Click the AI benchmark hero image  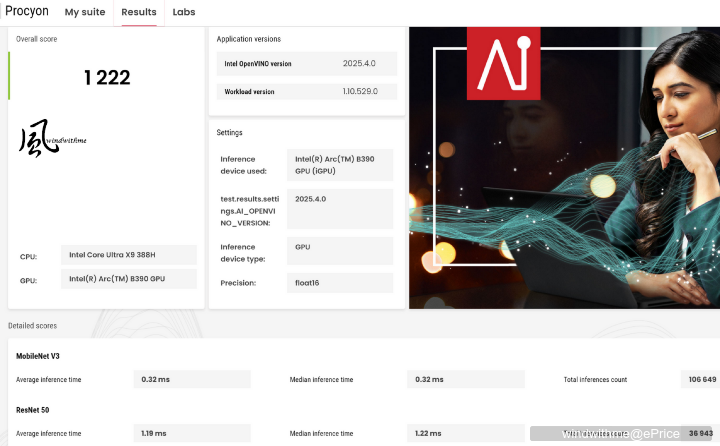564,168
